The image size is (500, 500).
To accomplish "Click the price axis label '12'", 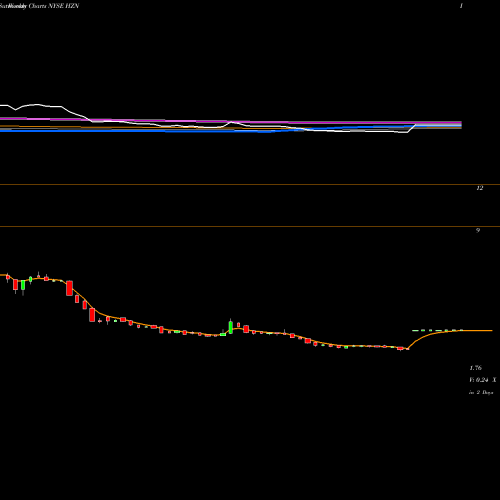I will pyautogui.click(x=479, y=188).
